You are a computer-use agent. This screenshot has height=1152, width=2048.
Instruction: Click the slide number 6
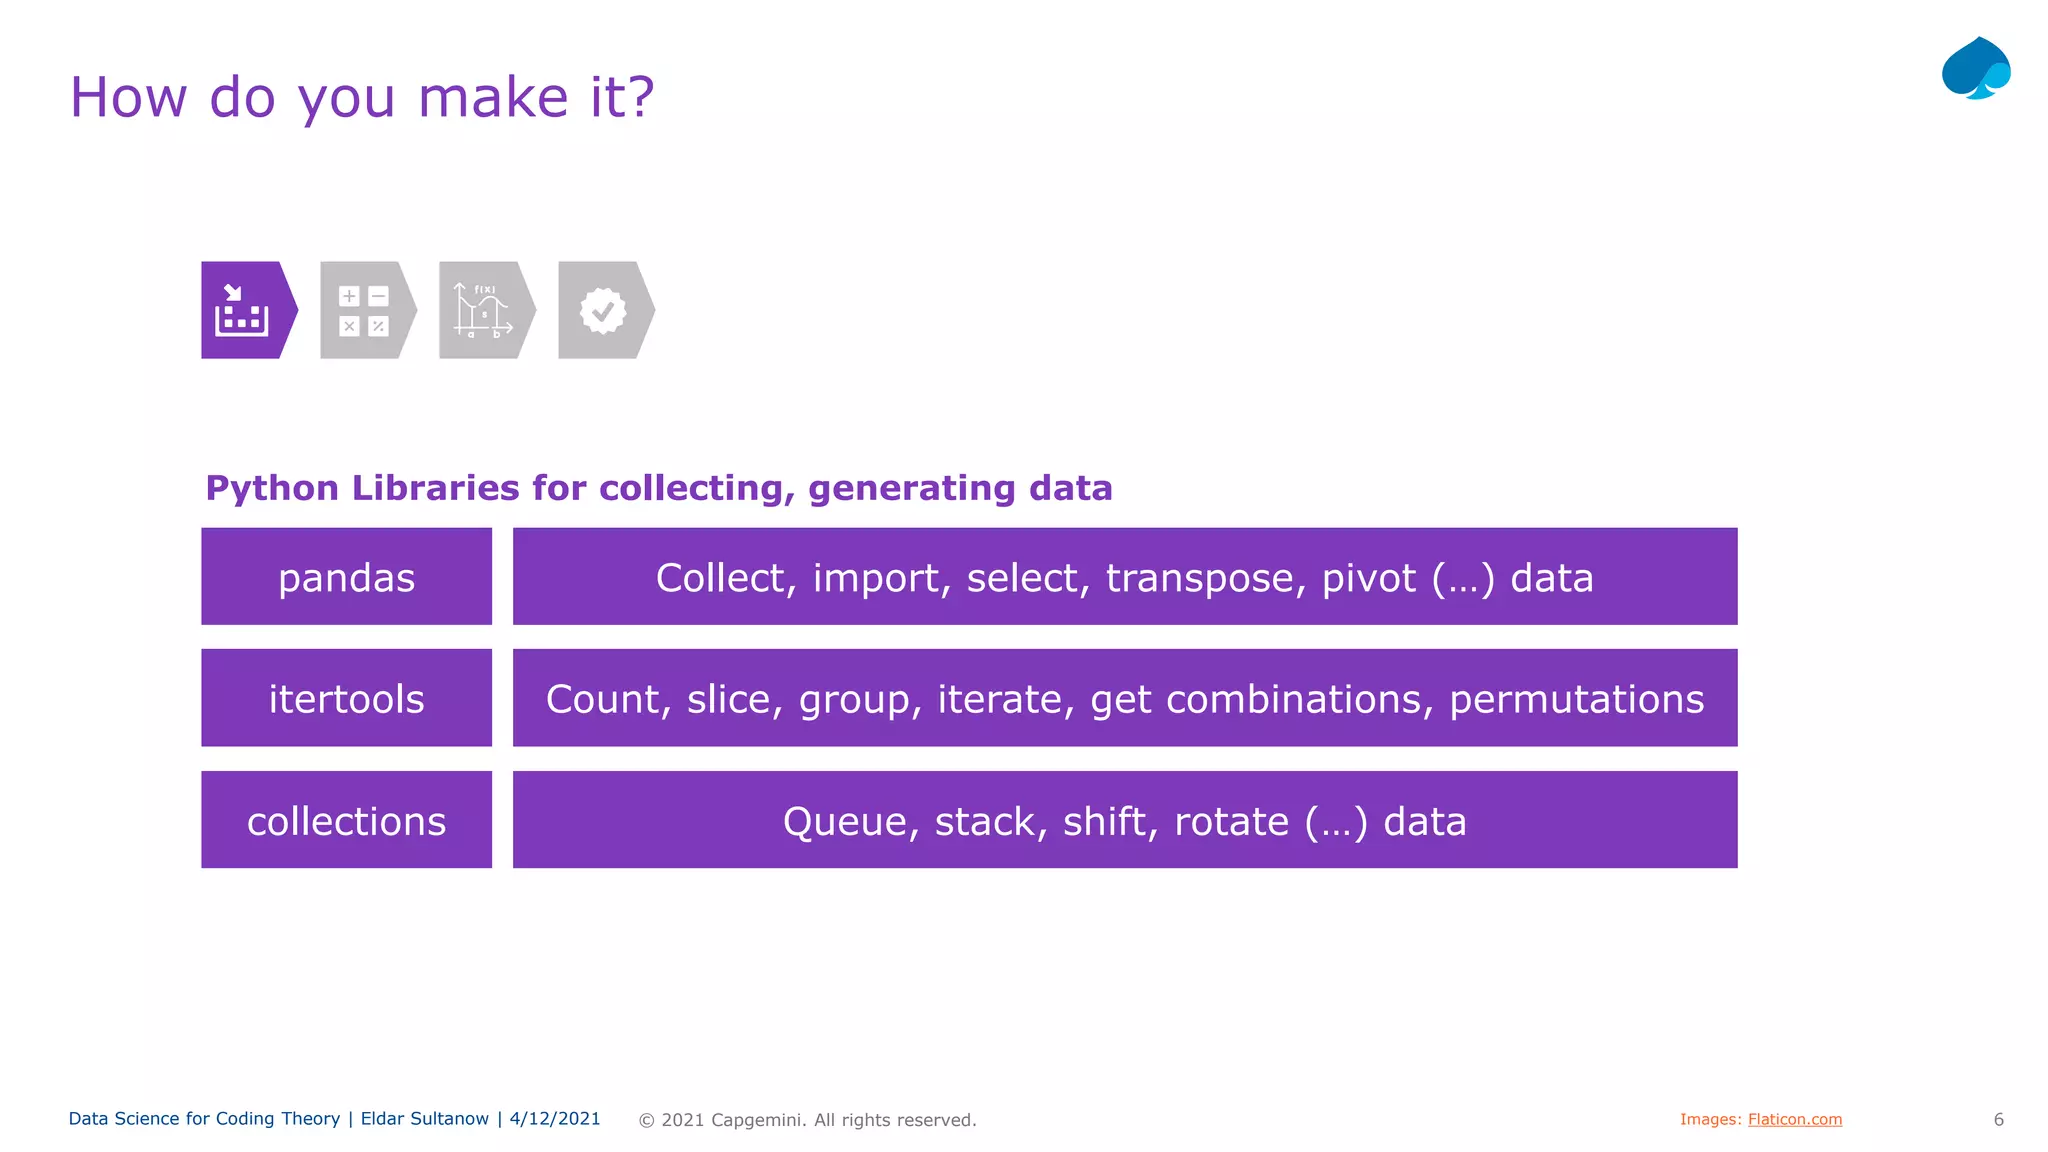pyautogui.click(x=1998, y=1119)
